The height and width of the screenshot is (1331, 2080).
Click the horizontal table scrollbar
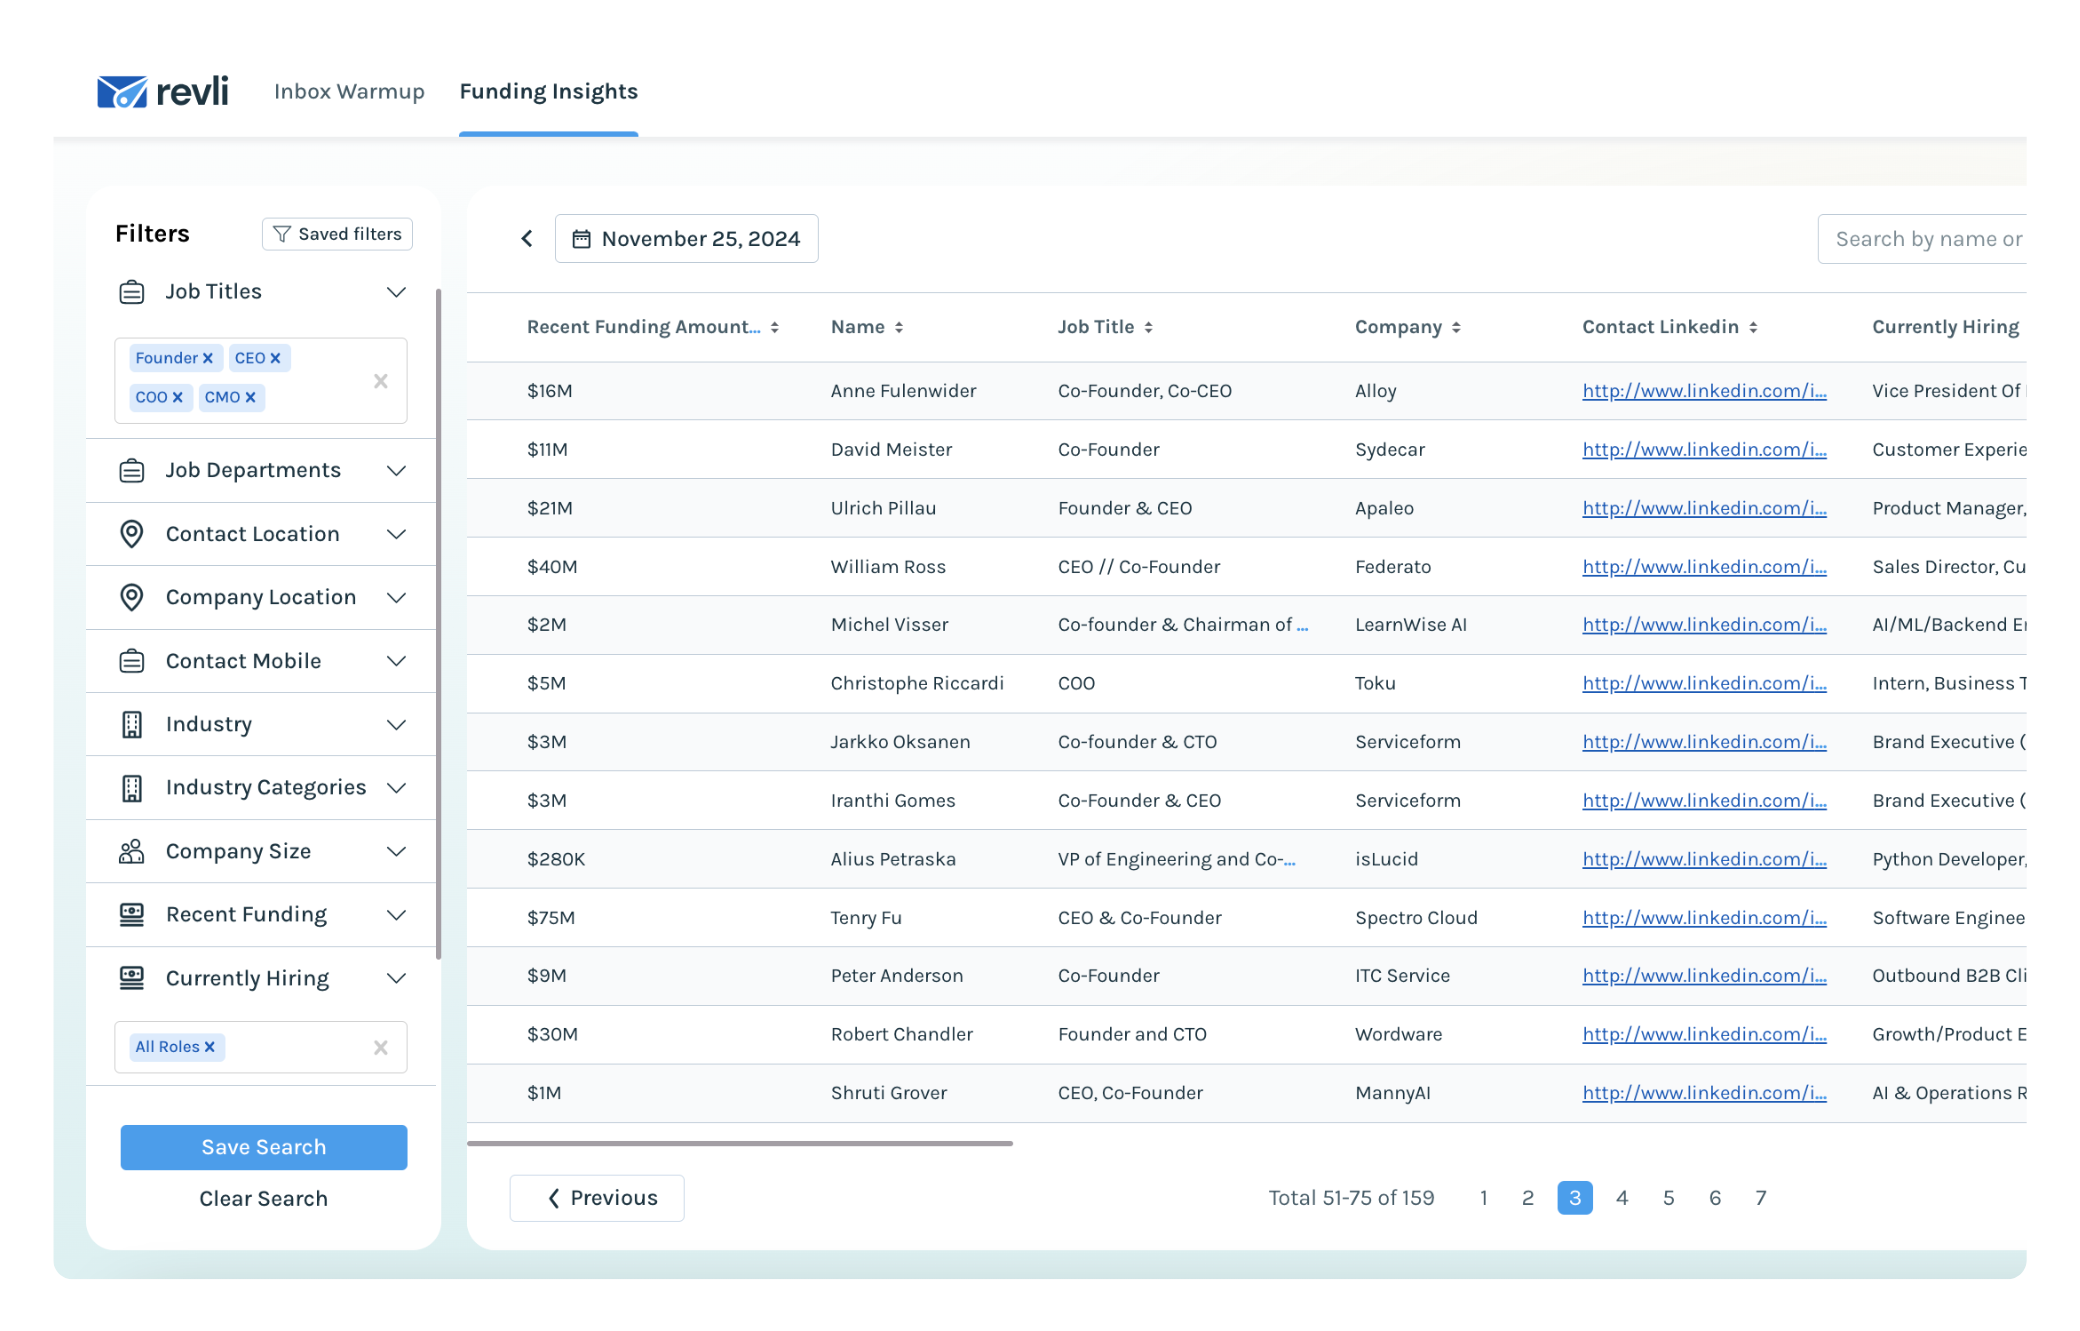pos(740,1143)
